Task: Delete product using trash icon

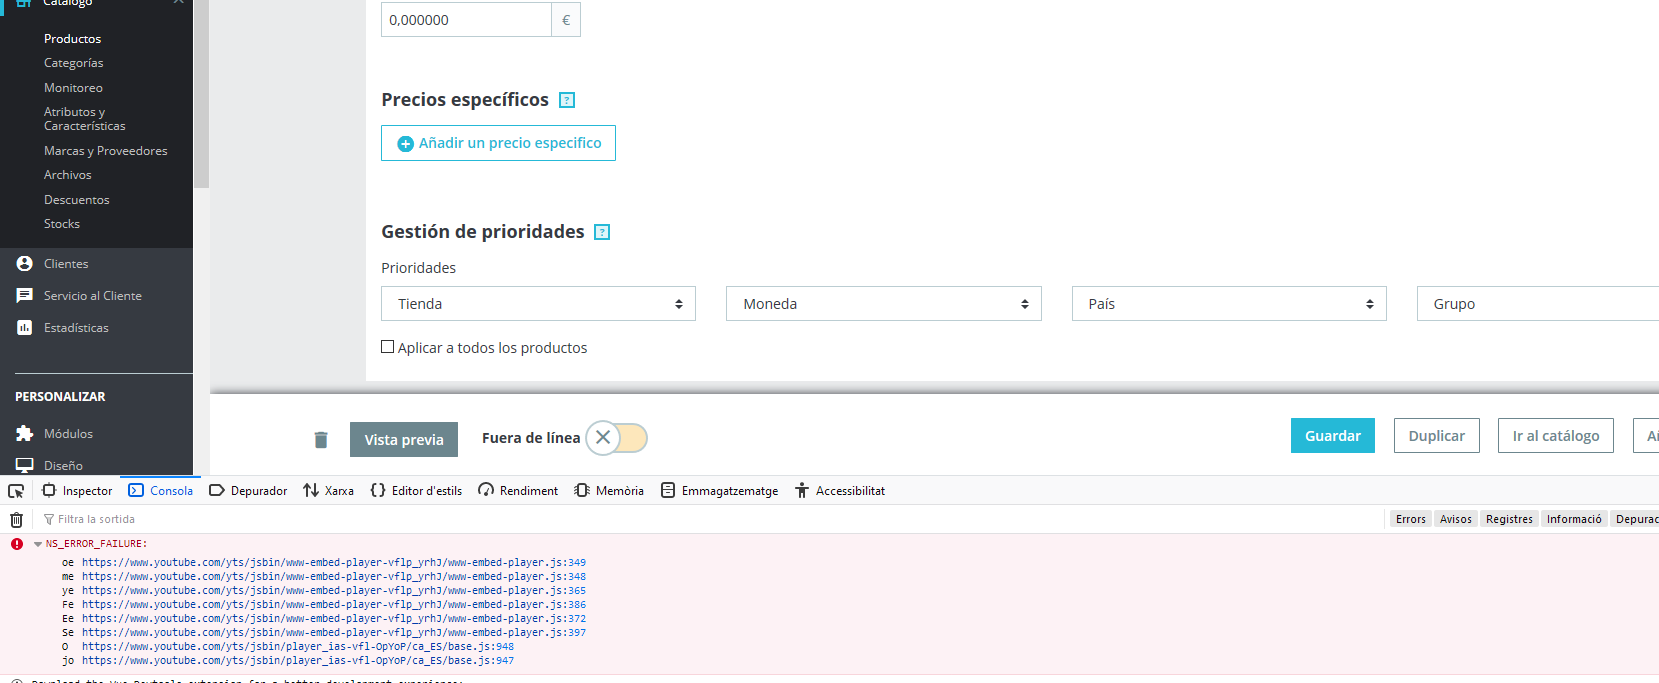Action: pyautogui.click(x=321, y=440)
